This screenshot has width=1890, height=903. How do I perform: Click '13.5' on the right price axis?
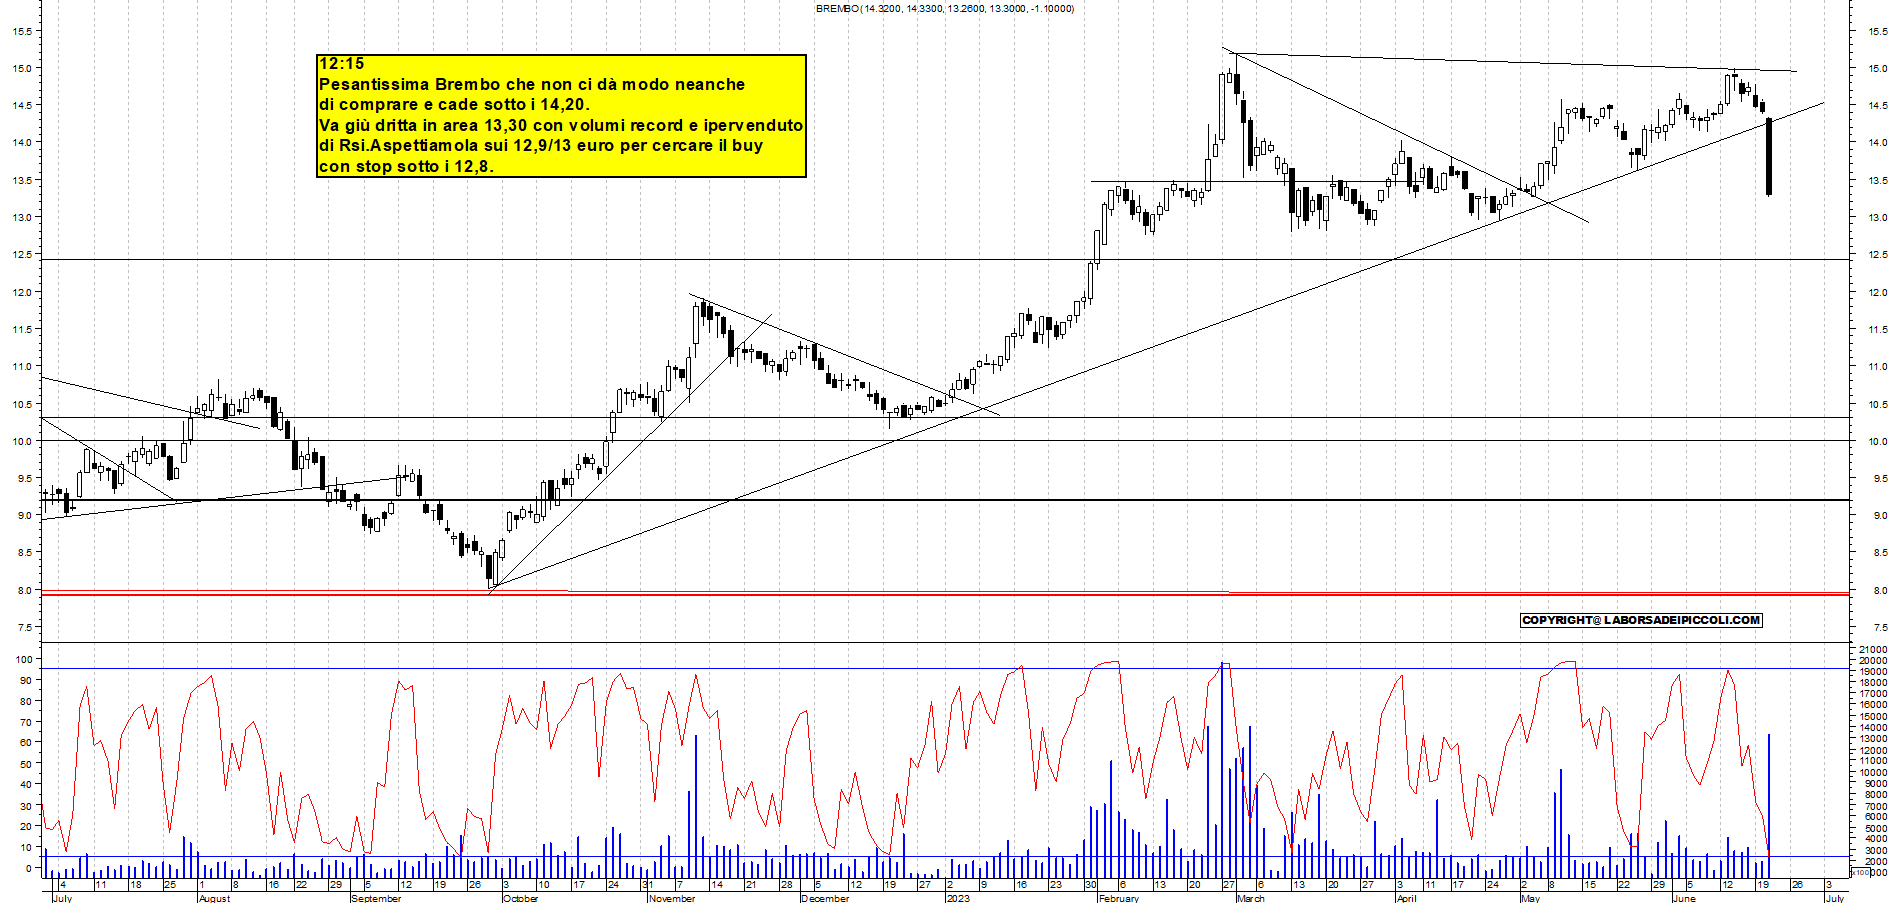pos(1877,180)
